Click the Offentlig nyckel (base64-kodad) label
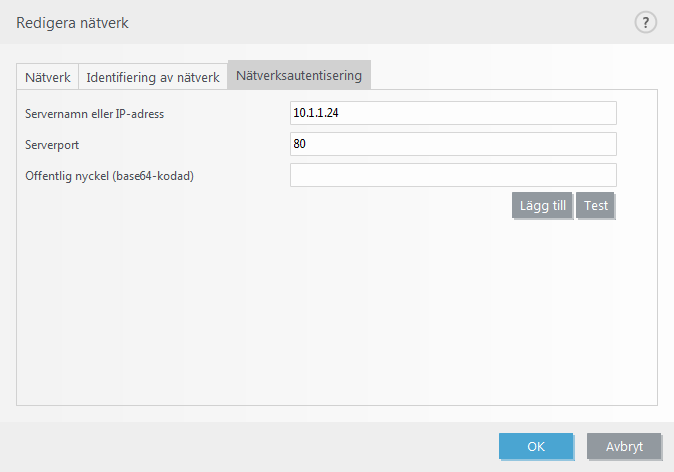674x472 pixels. pos(109,176)
